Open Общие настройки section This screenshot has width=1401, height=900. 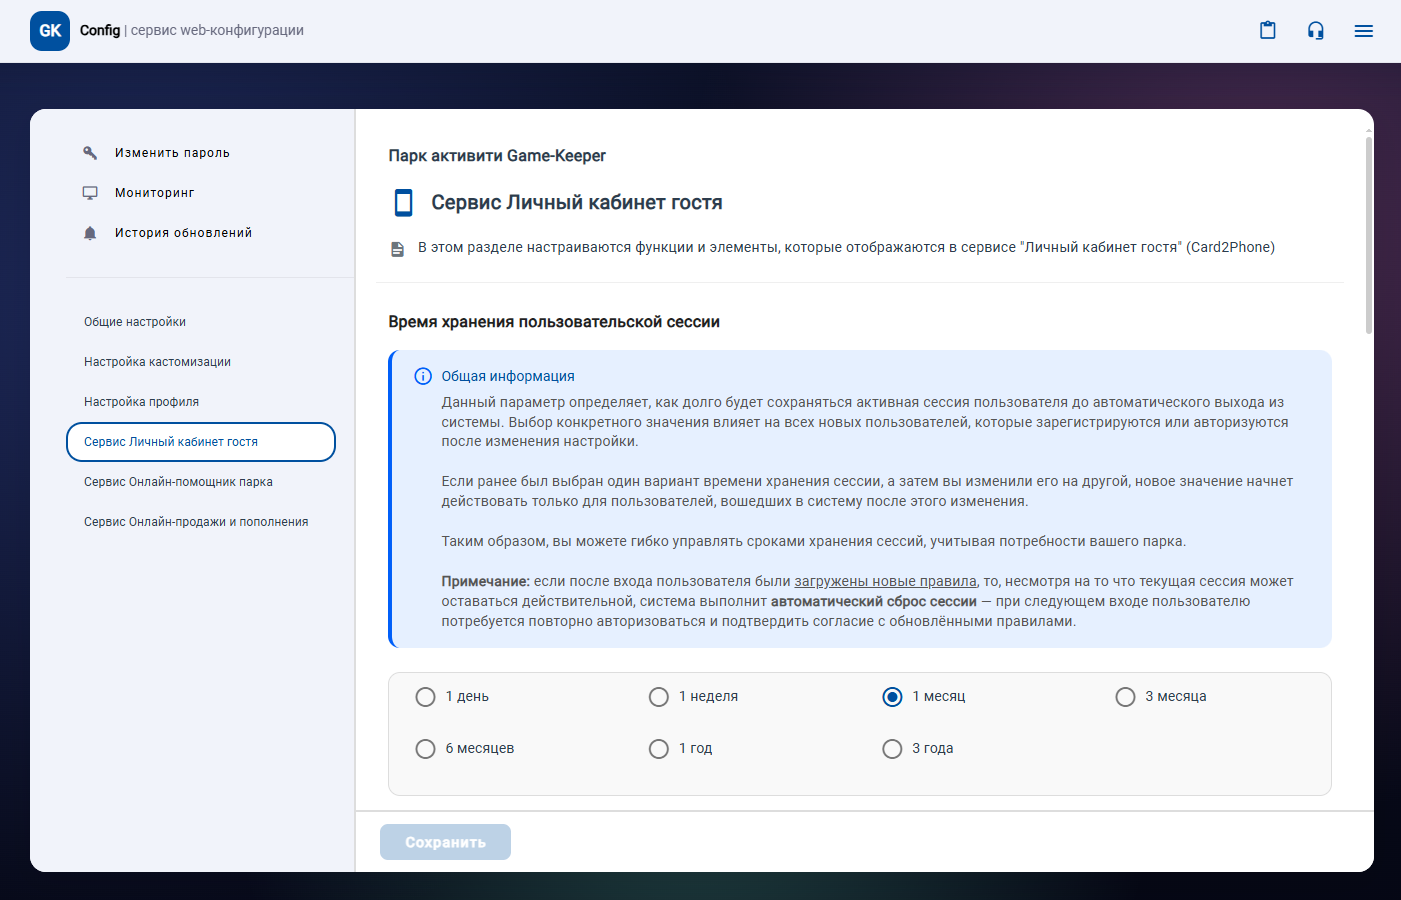click(135, 322)
